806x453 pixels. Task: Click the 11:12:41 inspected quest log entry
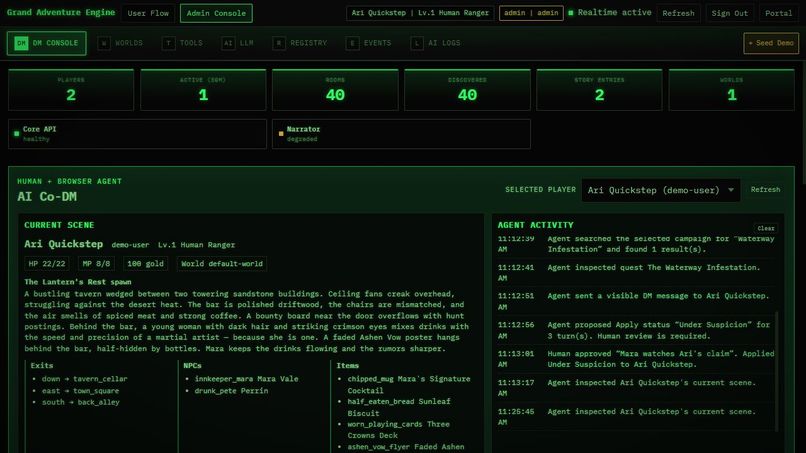click(x=636, y=273)
